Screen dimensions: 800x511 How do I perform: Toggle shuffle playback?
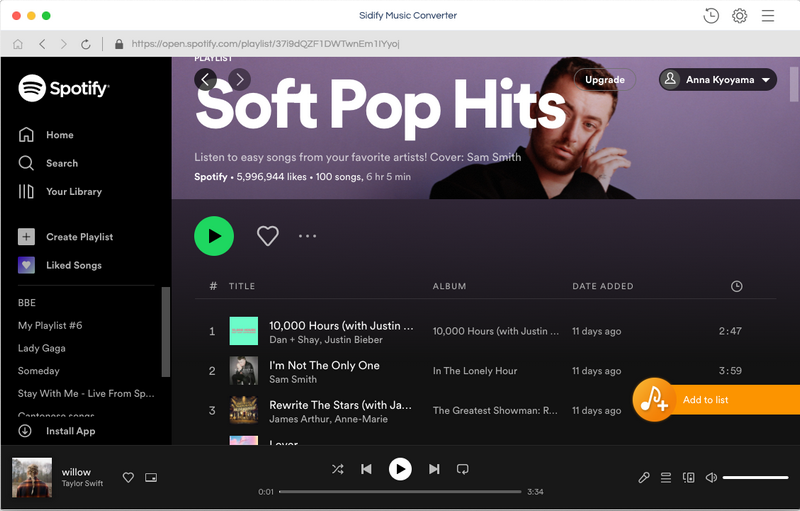click(x=337, y=469)
